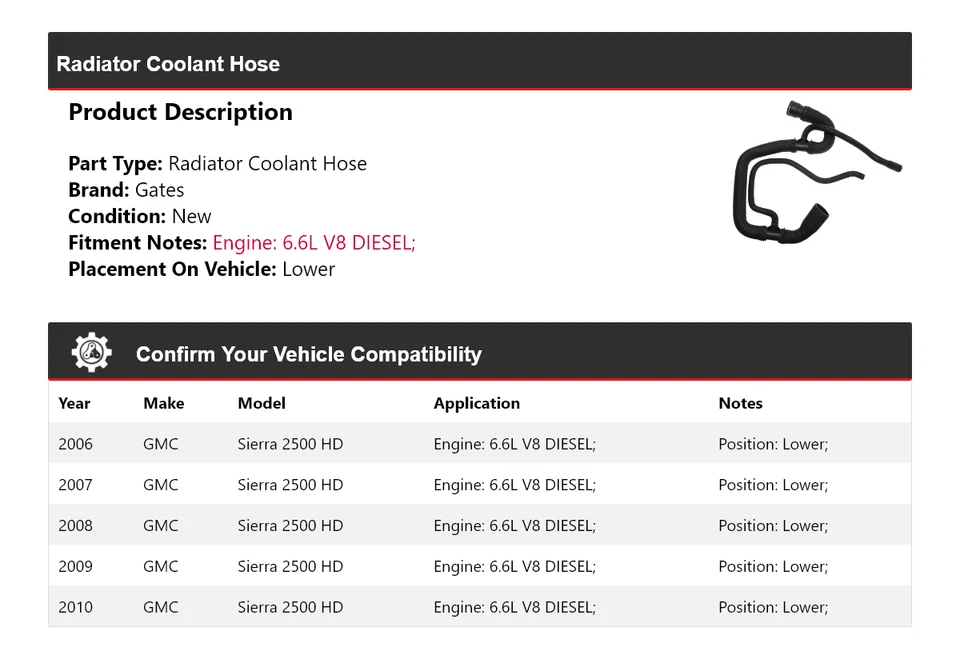Image resolution: width=960 pixels, height=659 pixels.
Task: Click the Application column header
Action: coord(477,403)
